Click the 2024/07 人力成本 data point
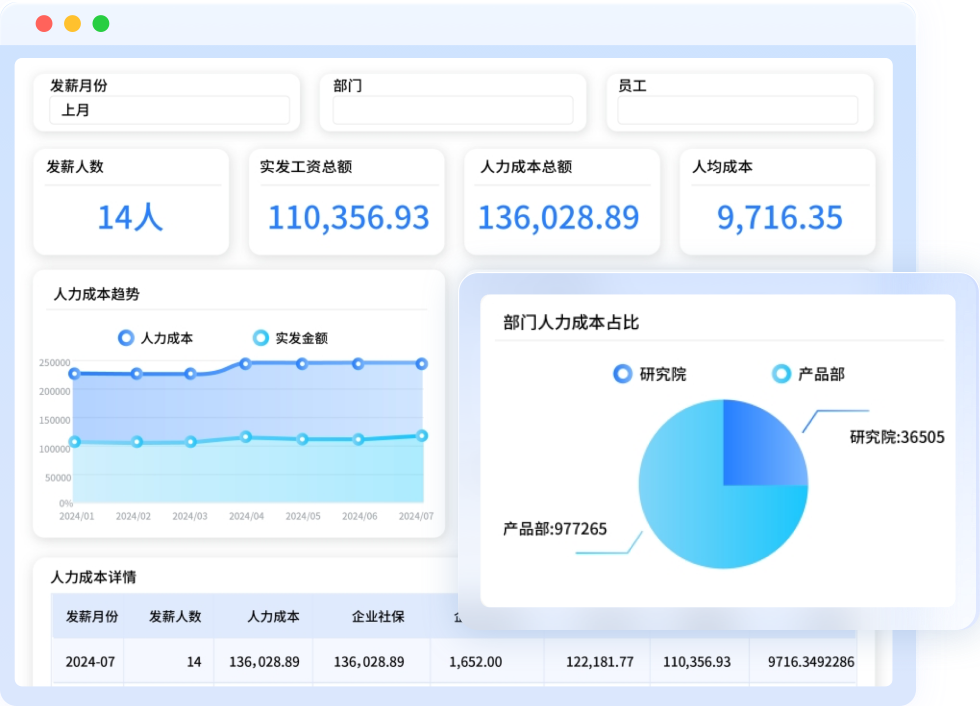This screenshot has height=706, width=980. 422,364
